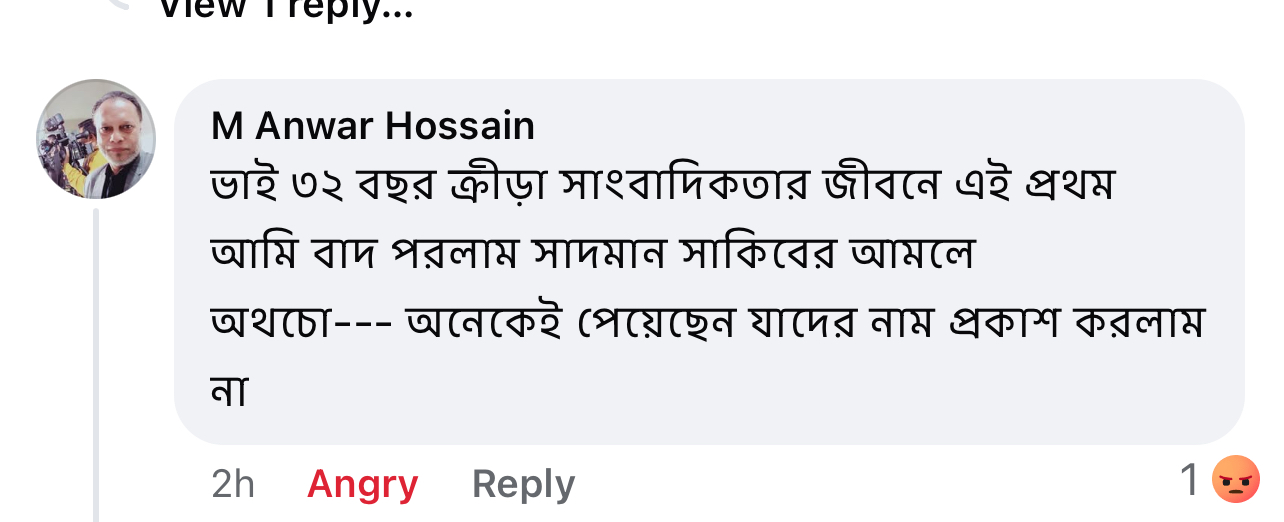Reply to M Anwar Hossain's comment

[523, 484]
